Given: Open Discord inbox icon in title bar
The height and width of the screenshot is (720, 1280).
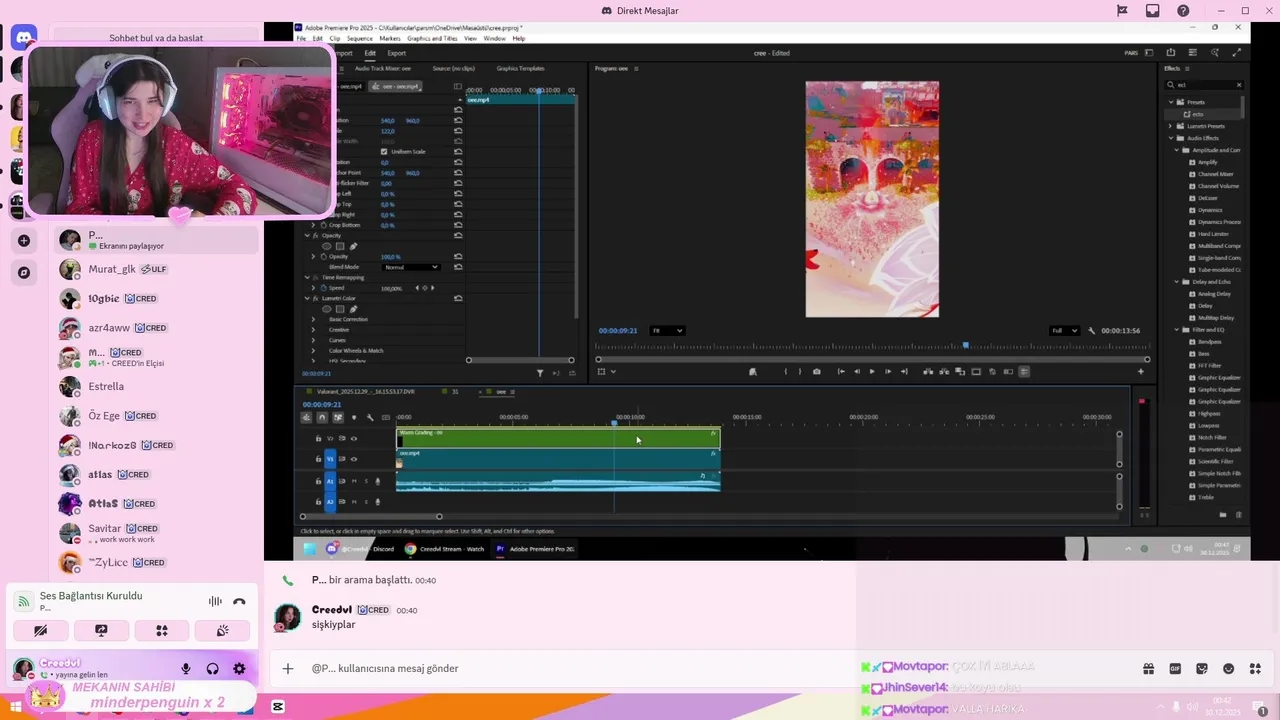Looking at the screenshot, I should (x=1153, y=11).
